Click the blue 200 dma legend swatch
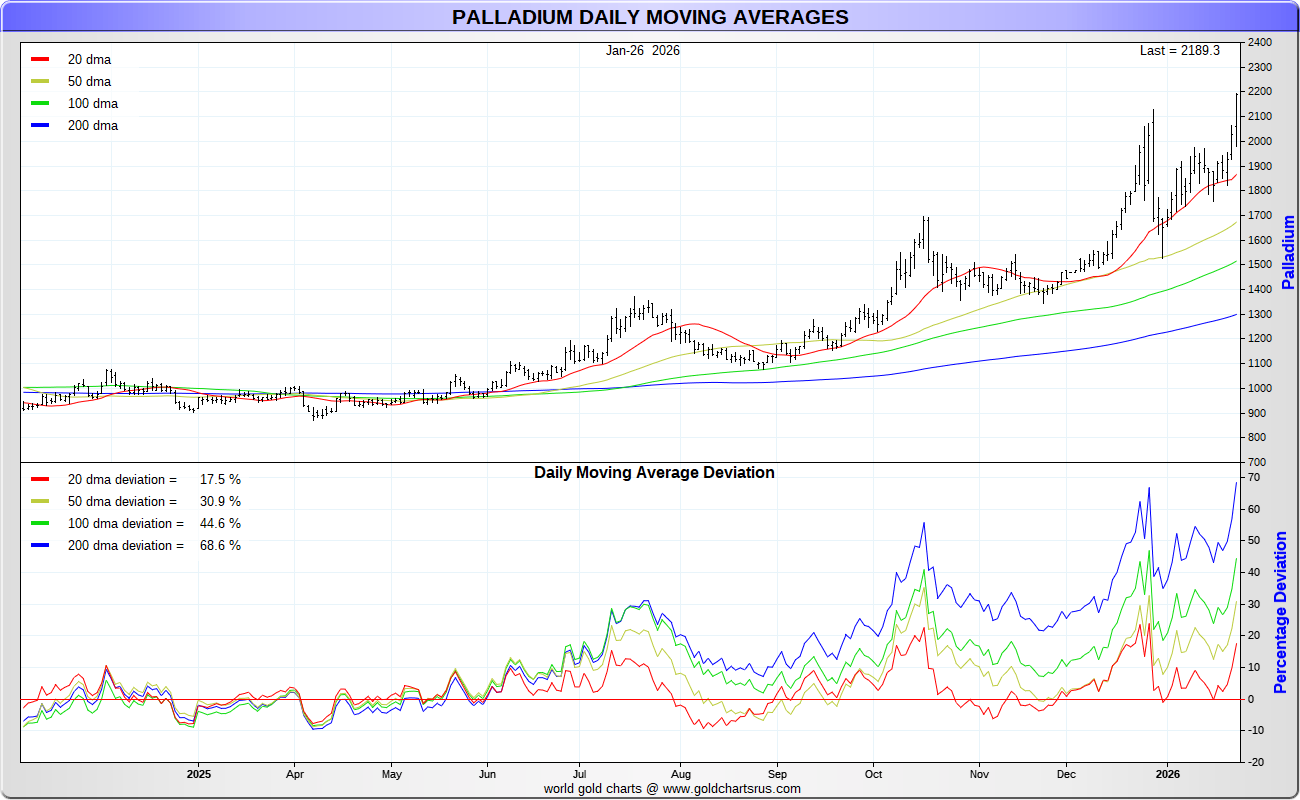This screenshot has width=1300, height=800. pos(40,126)
